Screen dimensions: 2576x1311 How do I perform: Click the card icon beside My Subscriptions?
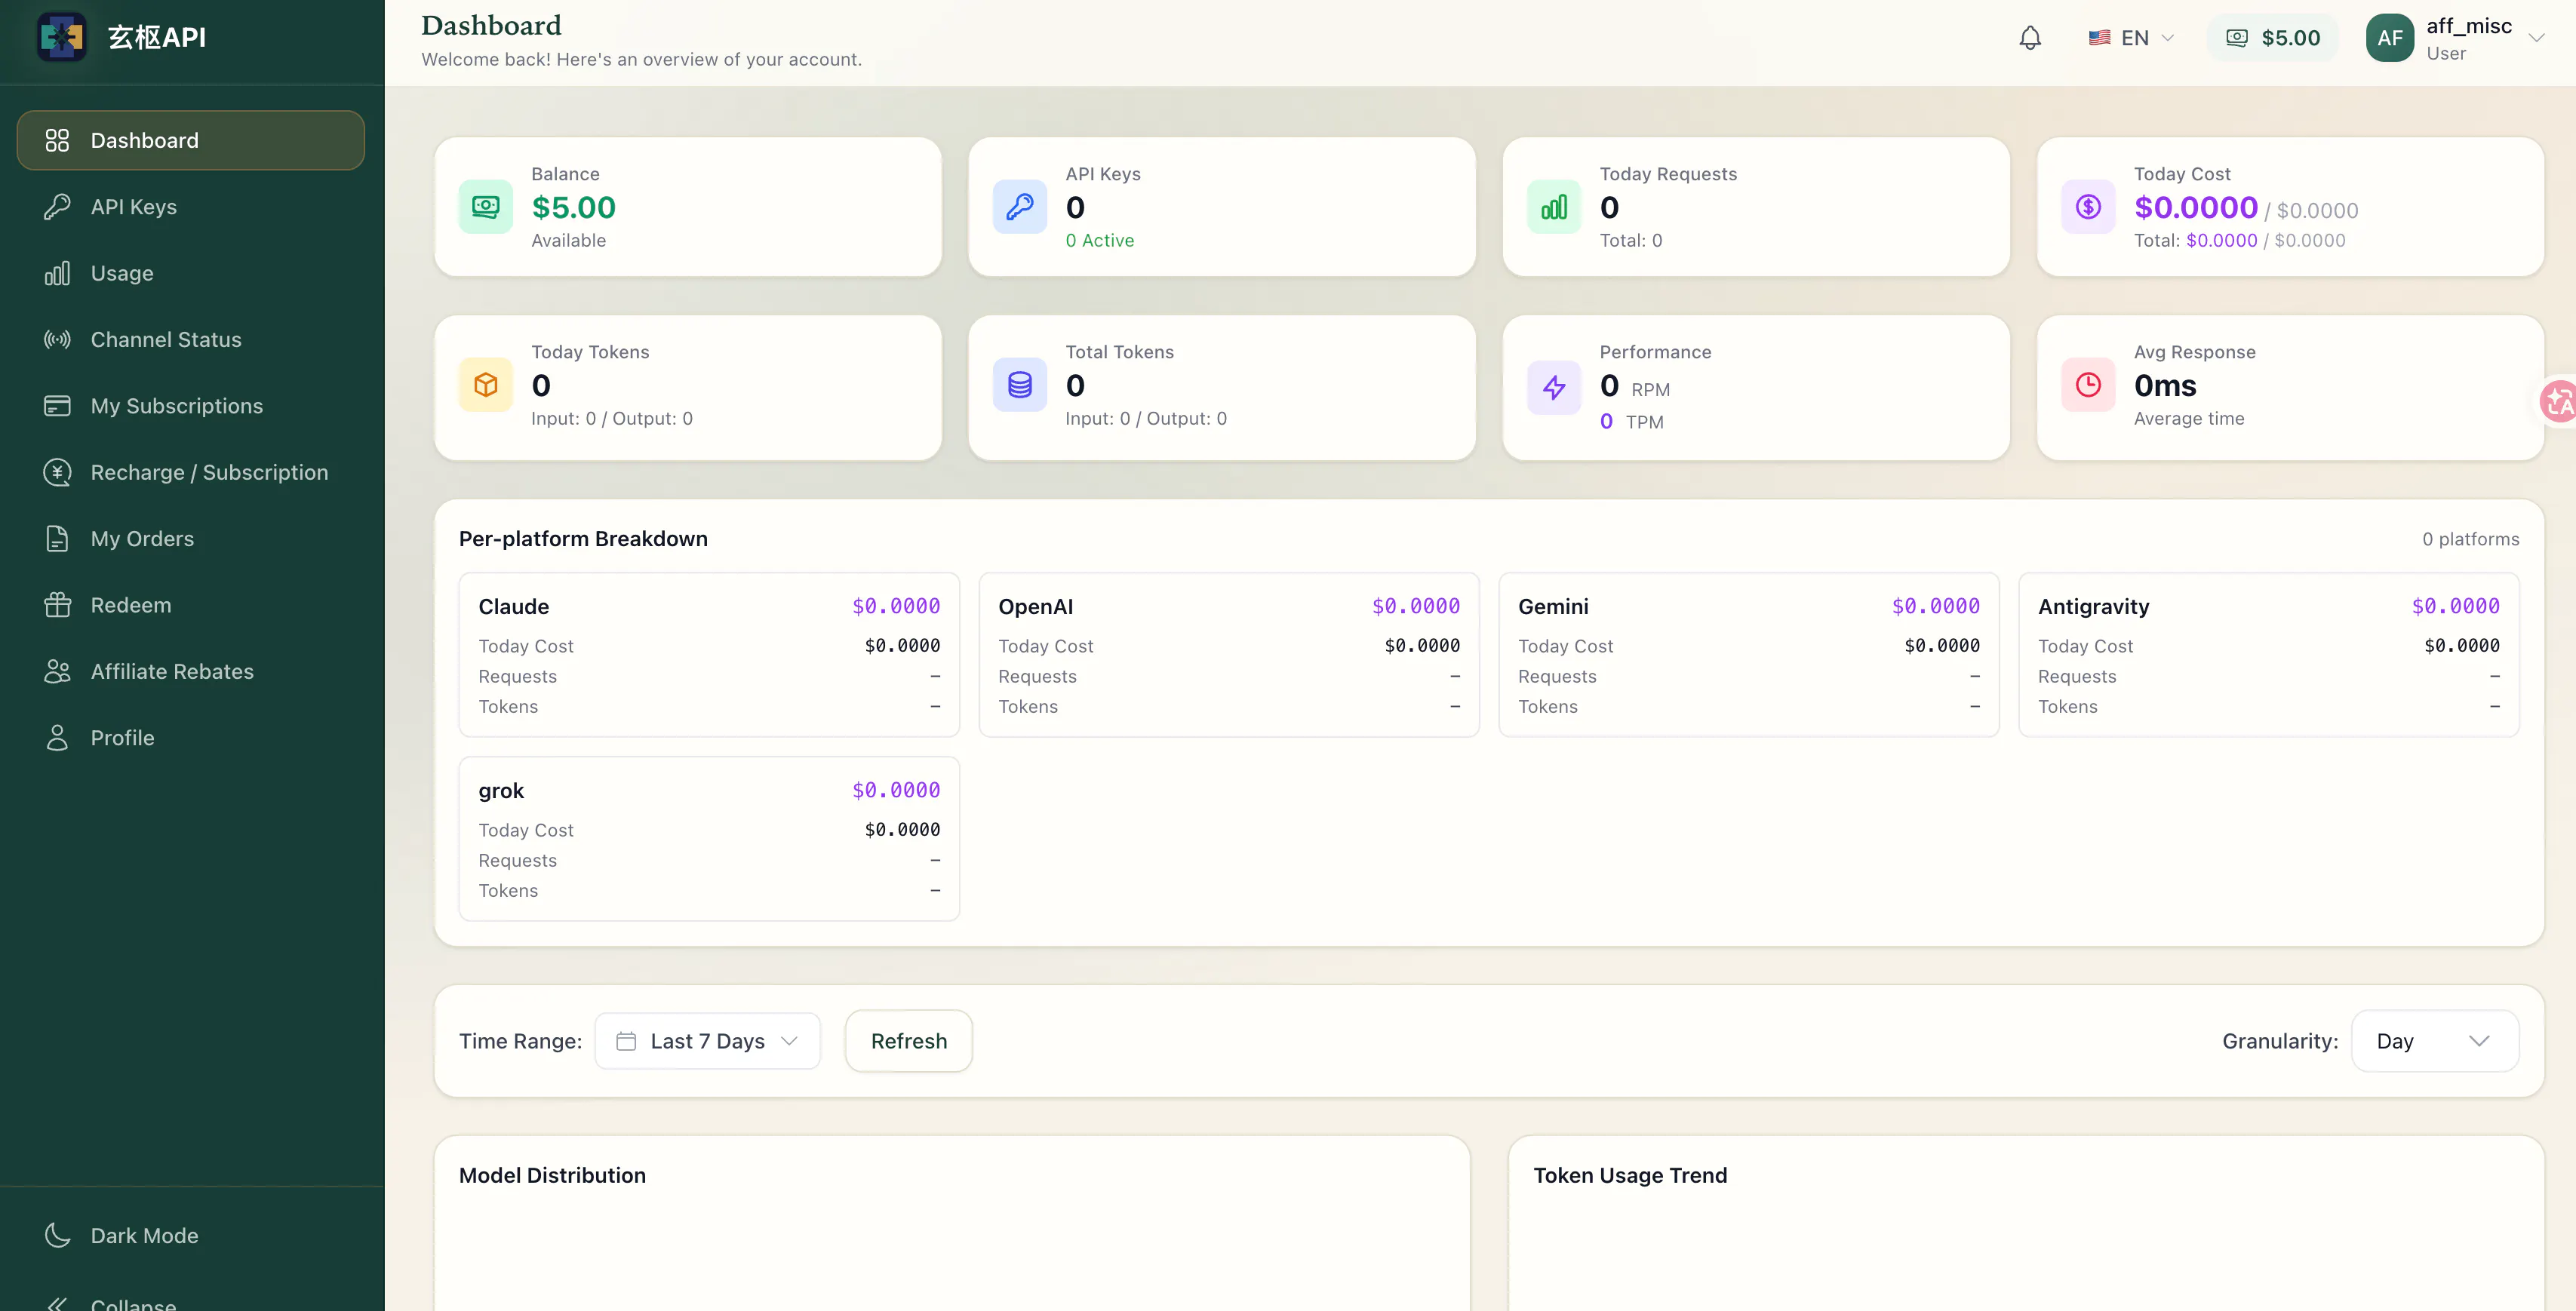57,406
